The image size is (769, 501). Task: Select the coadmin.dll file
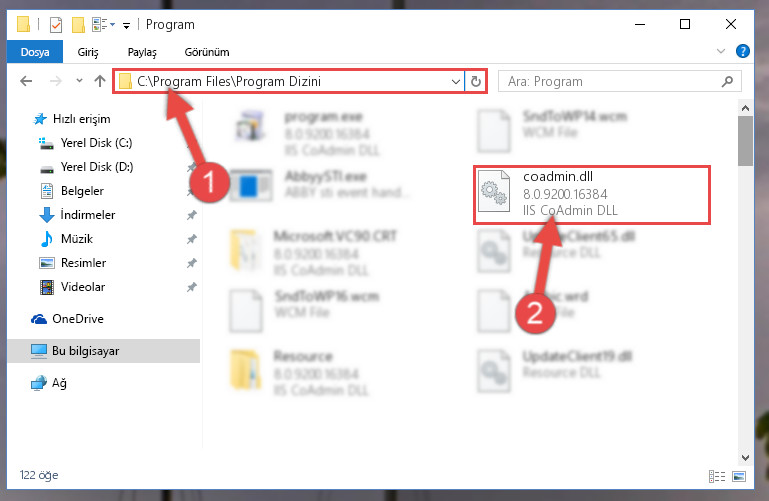point(591,195)
